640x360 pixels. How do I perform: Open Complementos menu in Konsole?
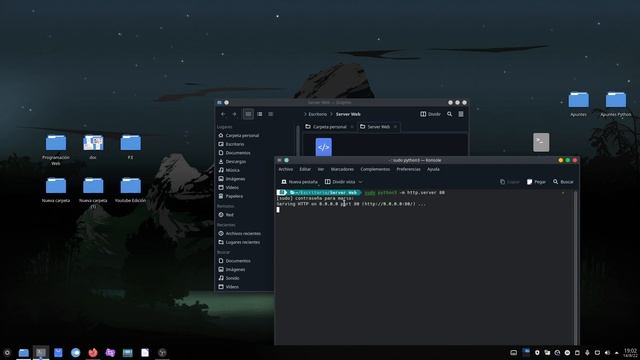point(375,169)
